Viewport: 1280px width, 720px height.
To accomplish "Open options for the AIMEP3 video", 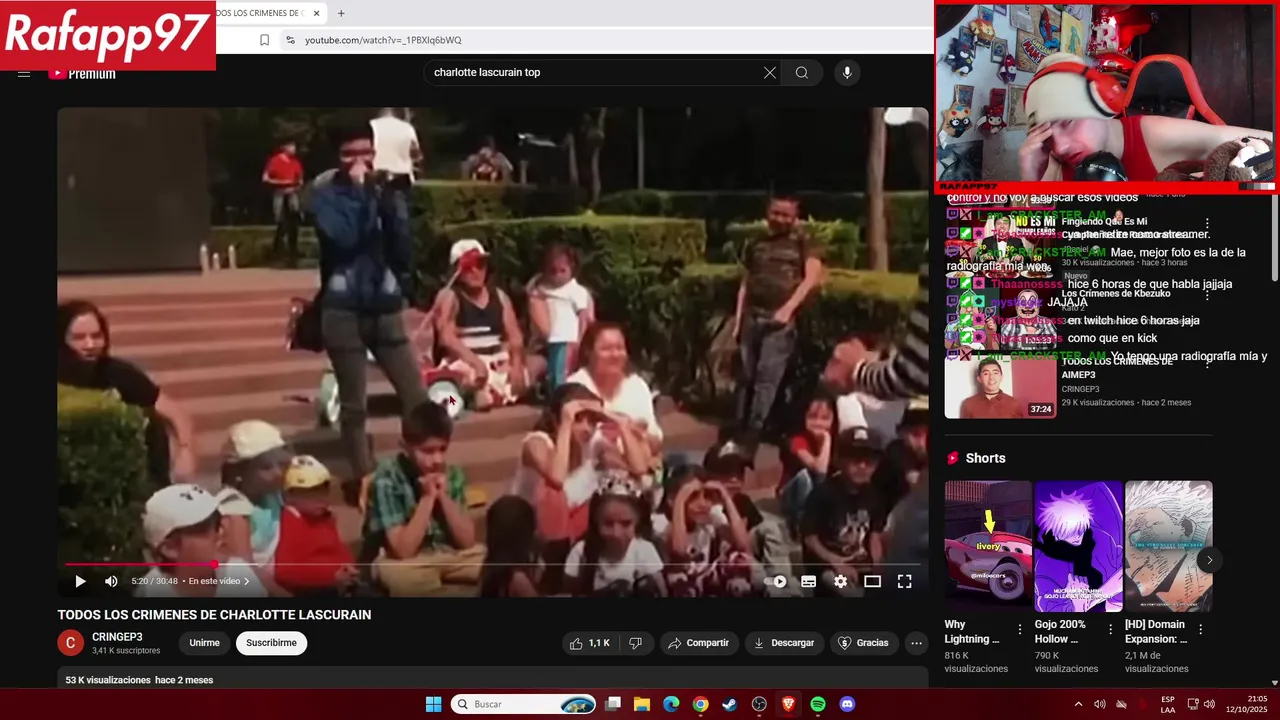I will click(1207, 362).
